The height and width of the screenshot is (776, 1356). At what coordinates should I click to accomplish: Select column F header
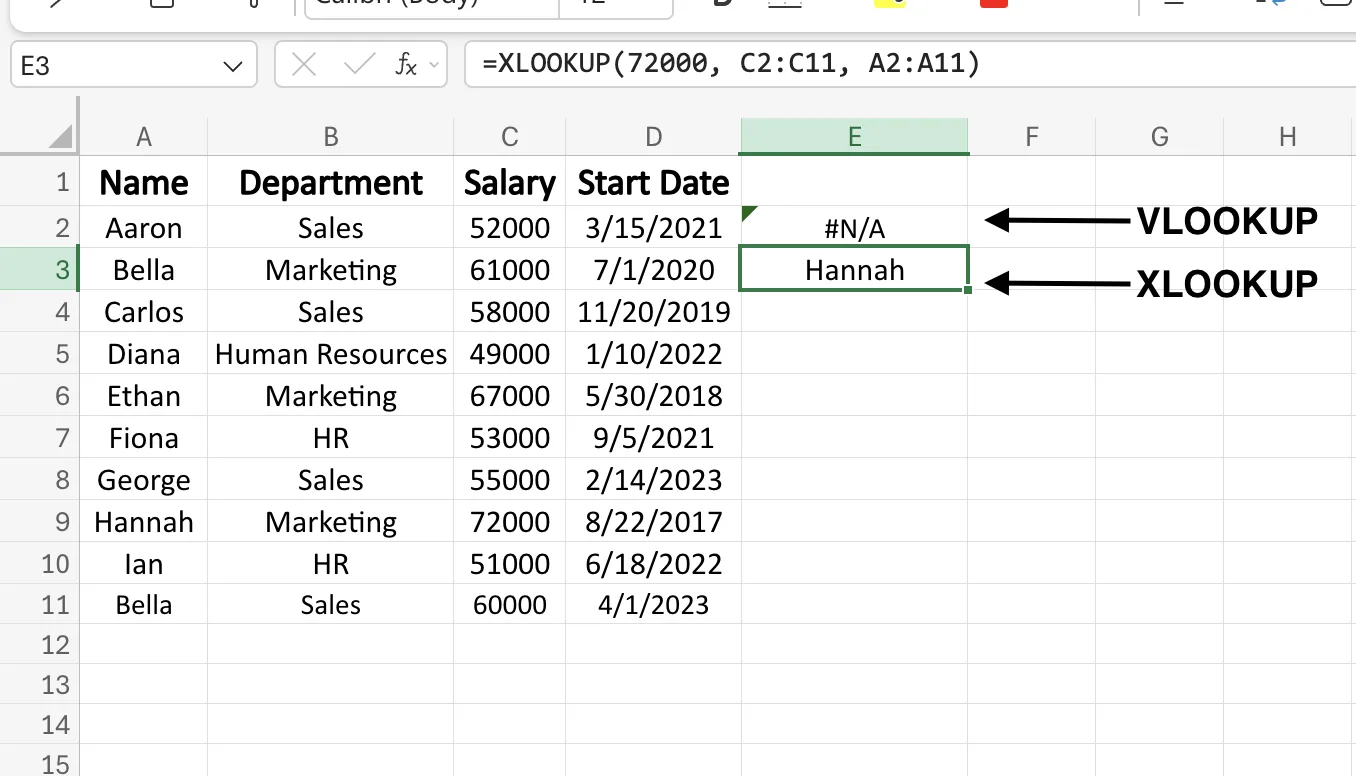tap(1032, 137)
